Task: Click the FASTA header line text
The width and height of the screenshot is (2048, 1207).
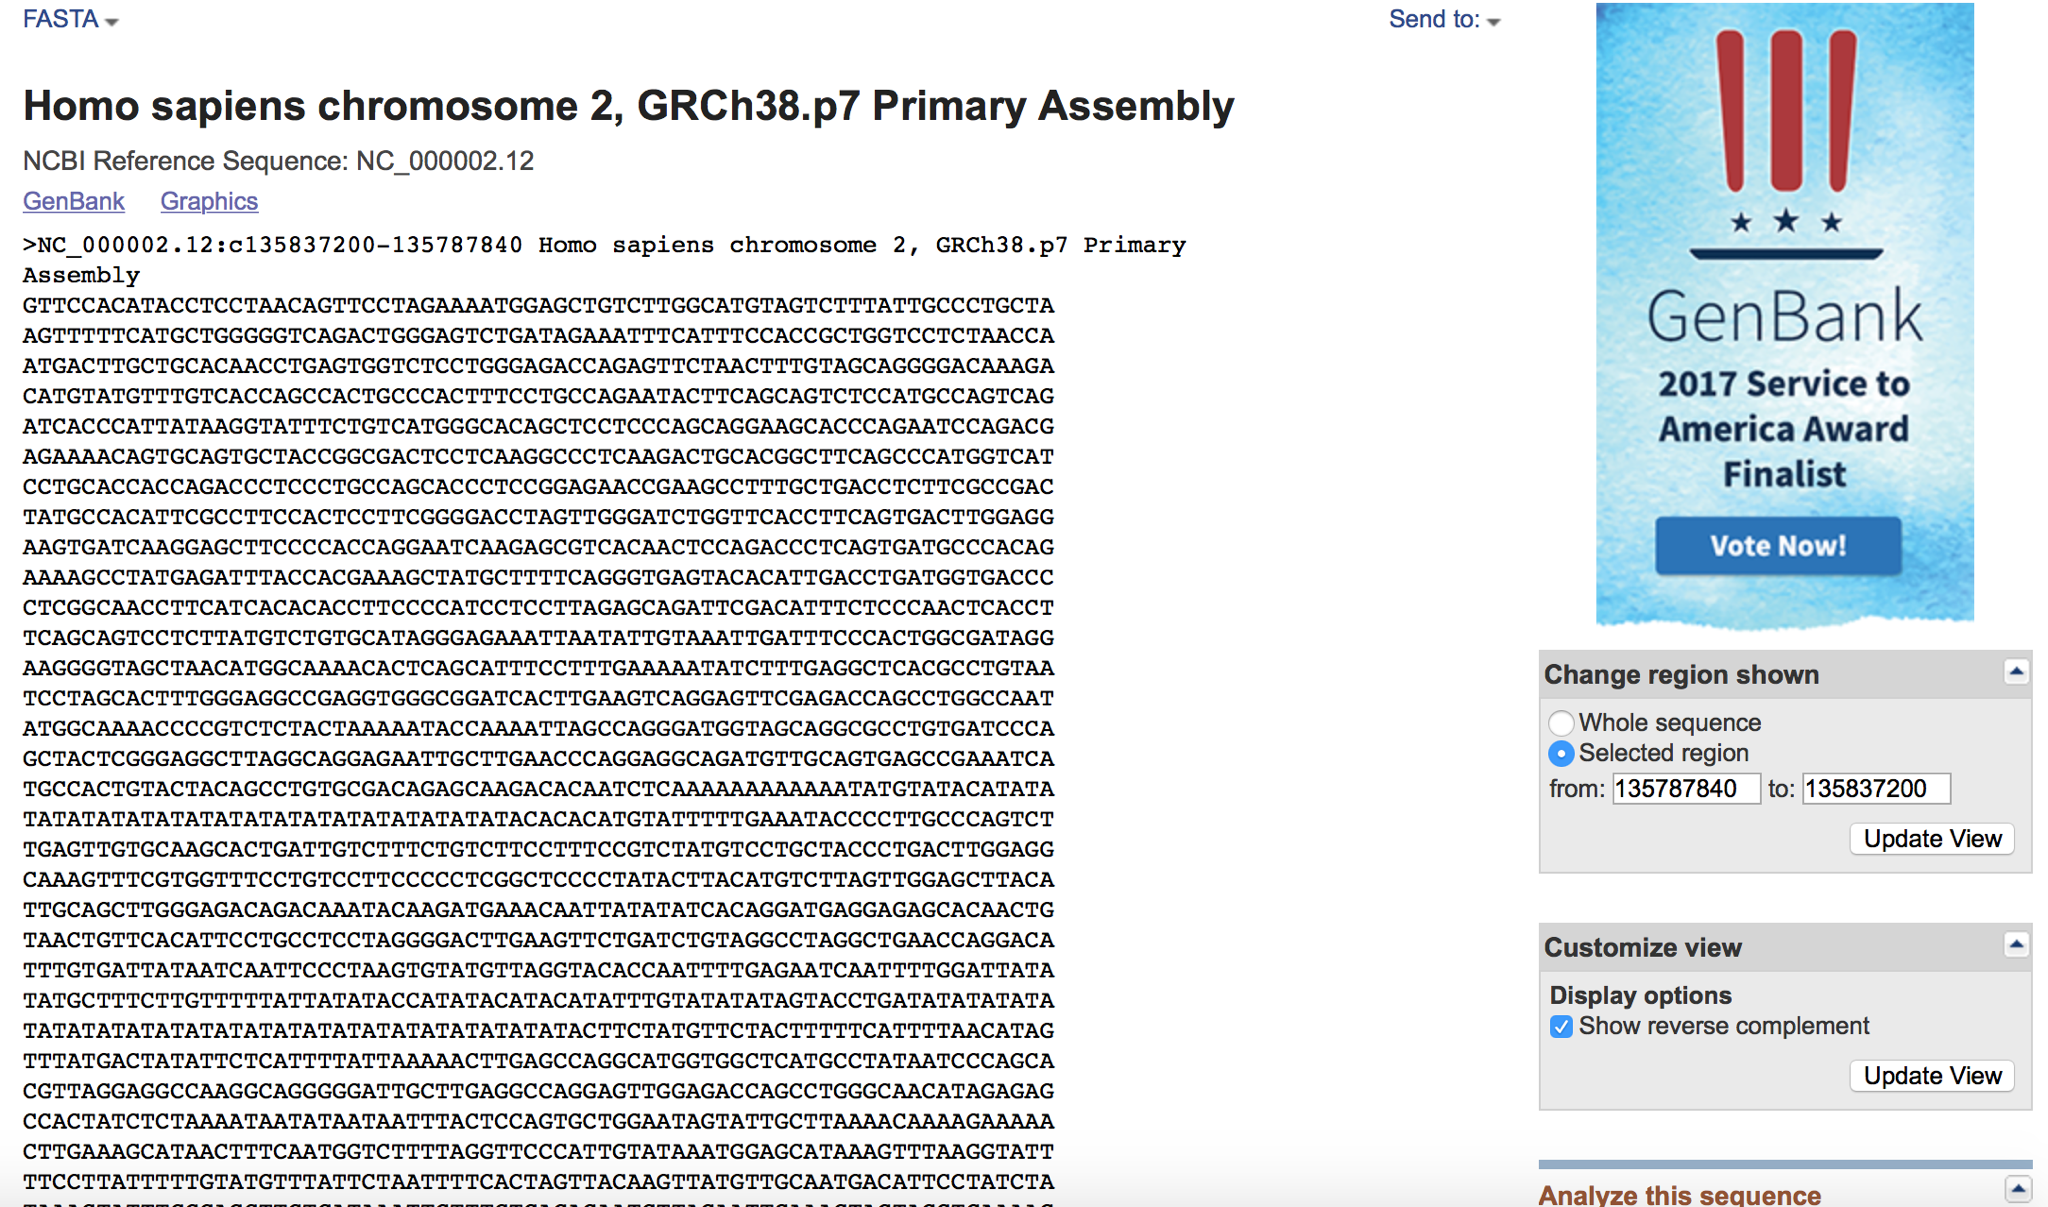Action: 603,246
